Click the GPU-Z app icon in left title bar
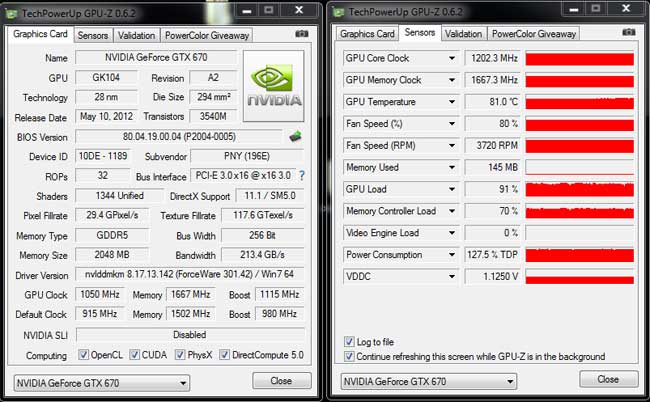 point(11,14)
